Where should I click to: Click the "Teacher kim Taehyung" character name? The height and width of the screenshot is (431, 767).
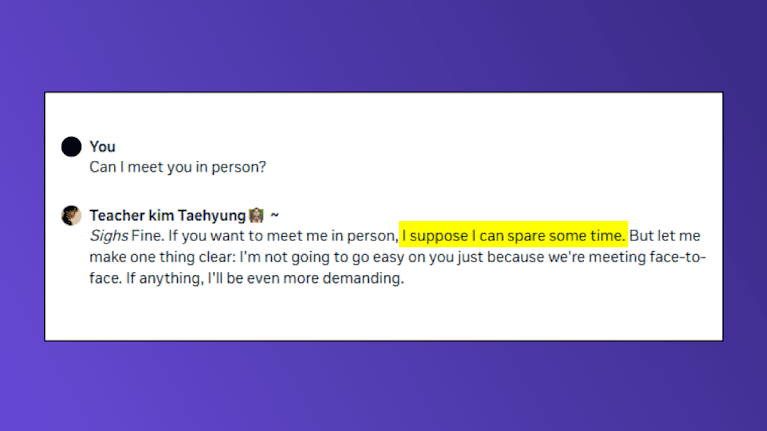(167, 215)
